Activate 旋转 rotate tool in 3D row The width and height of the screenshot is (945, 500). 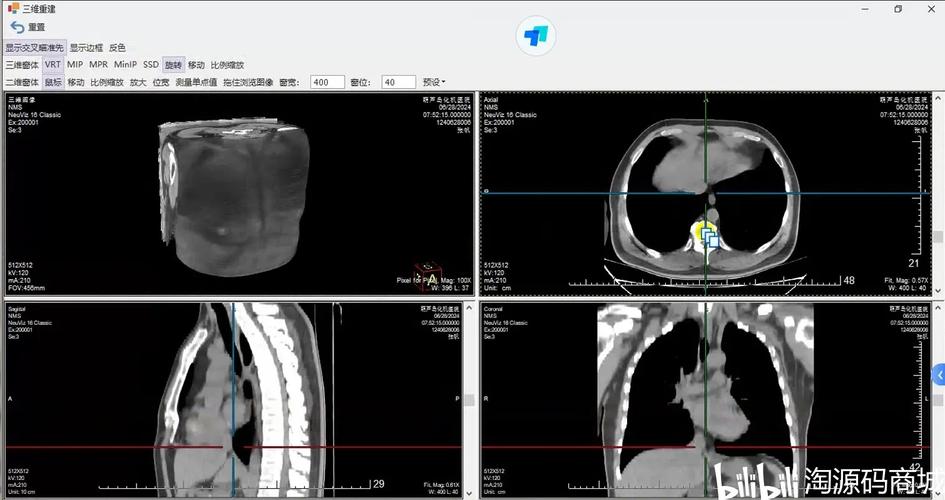(173, 64)
